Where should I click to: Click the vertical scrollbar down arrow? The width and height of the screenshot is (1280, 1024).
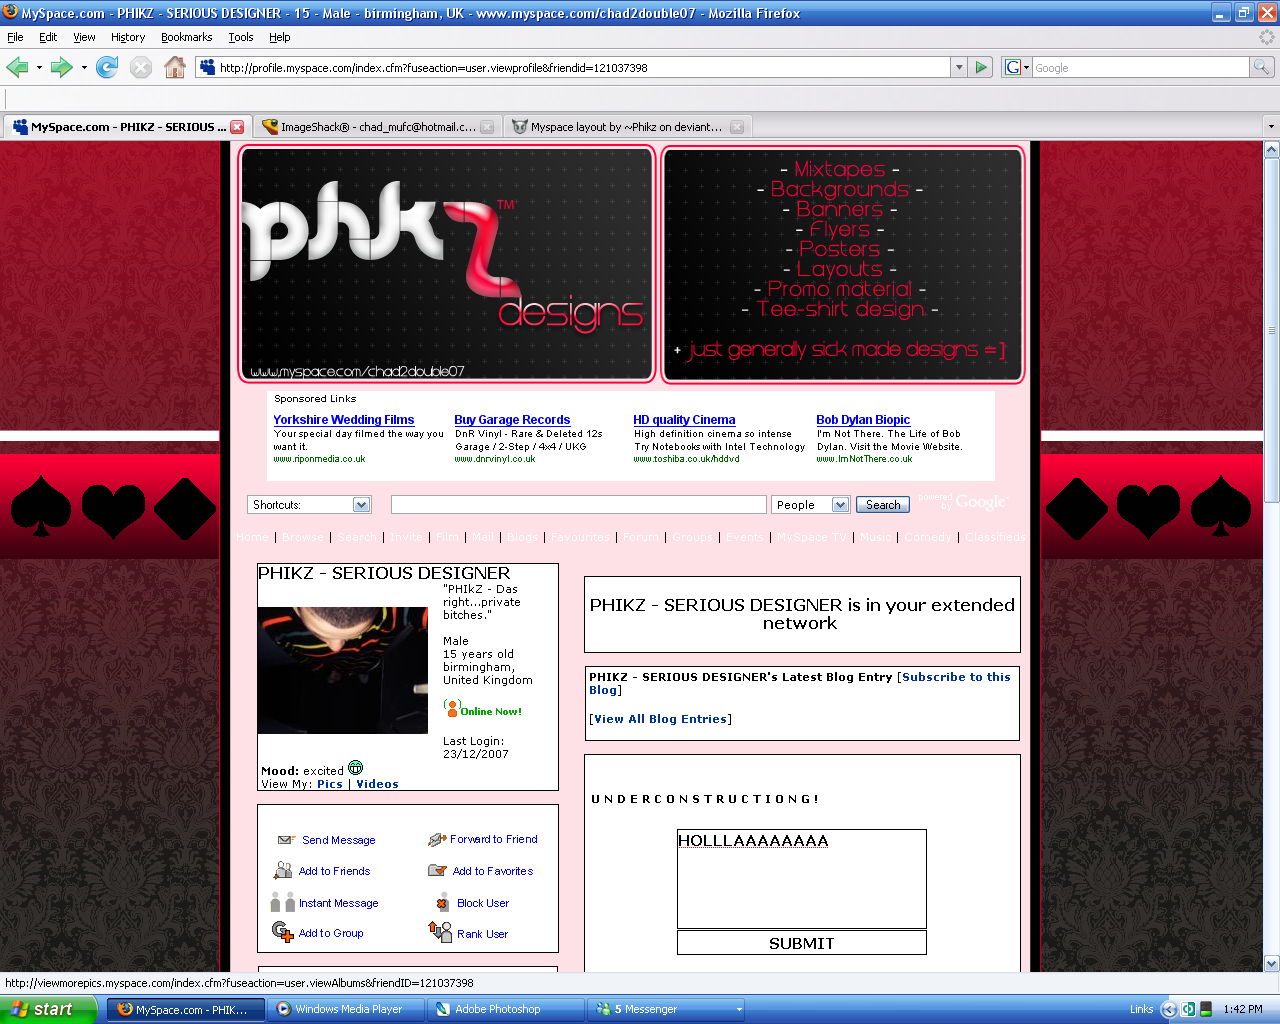1271,964
